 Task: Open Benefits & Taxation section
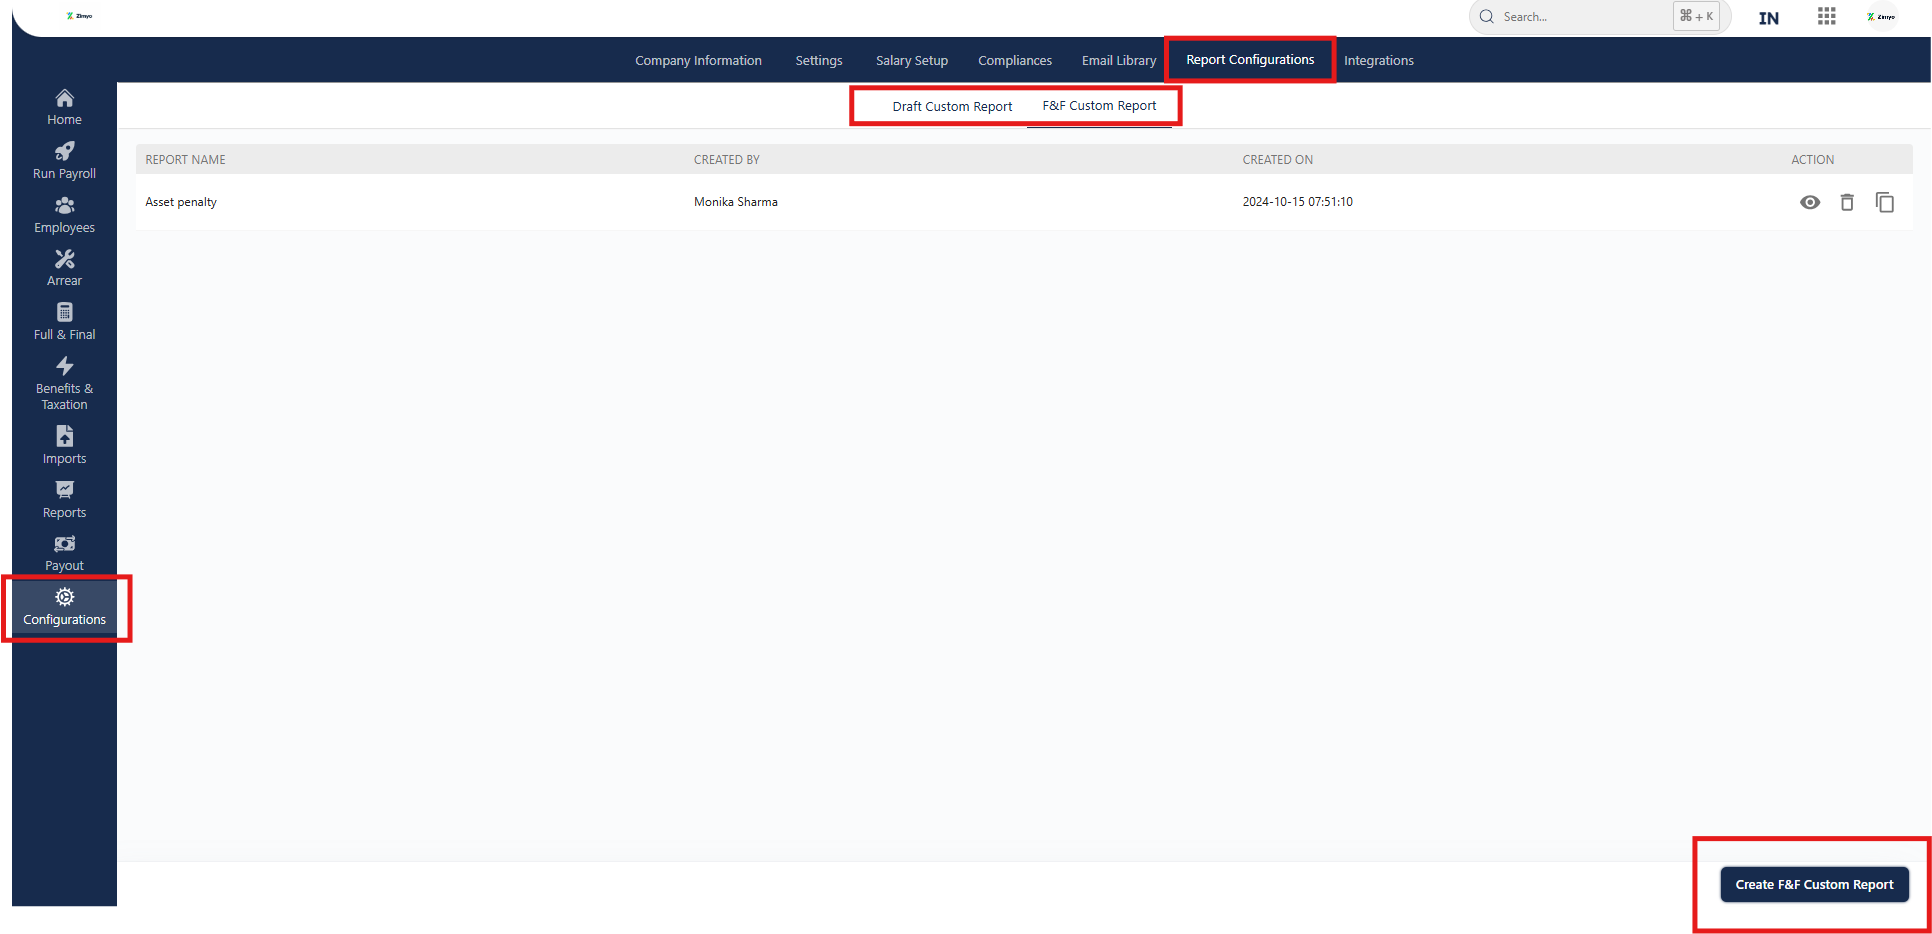pyautogui.click(x=64, y=384)
